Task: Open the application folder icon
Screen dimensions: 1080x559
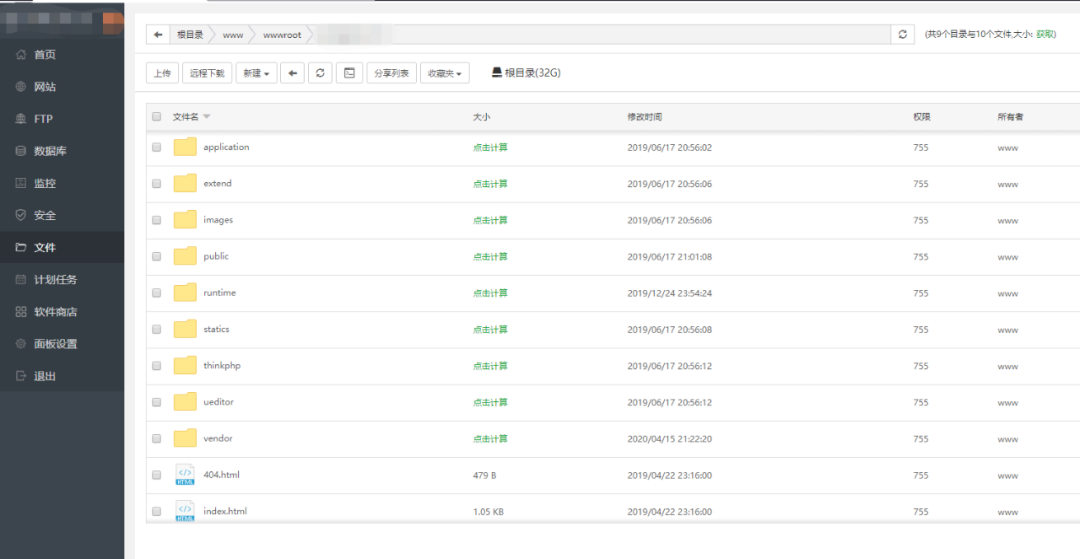Action: point(185,147)
